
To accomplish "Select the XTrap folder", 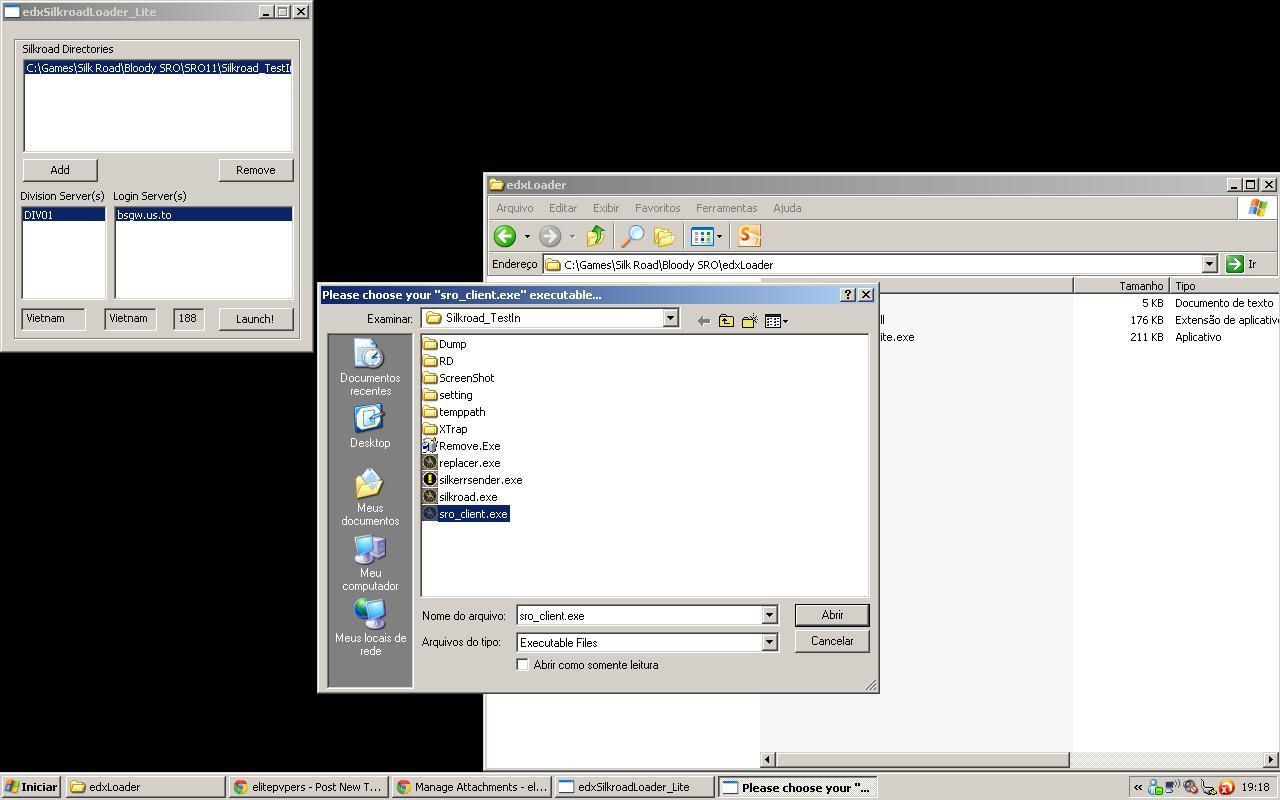I will (445, 429).
